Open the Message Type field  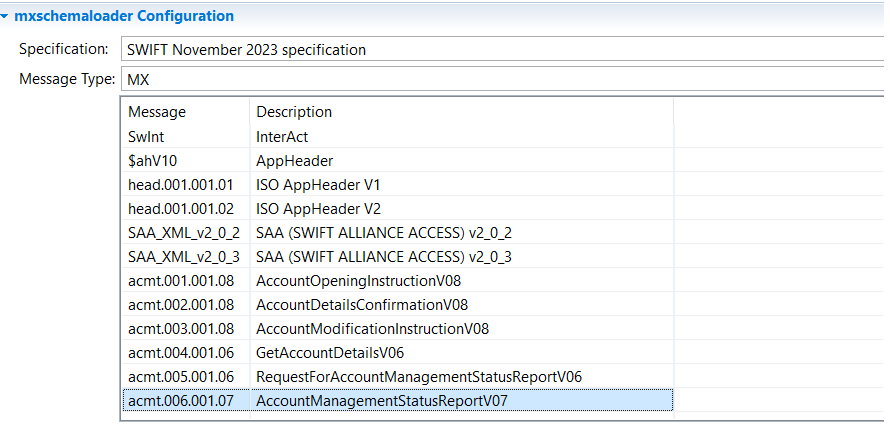pos(500,80)
